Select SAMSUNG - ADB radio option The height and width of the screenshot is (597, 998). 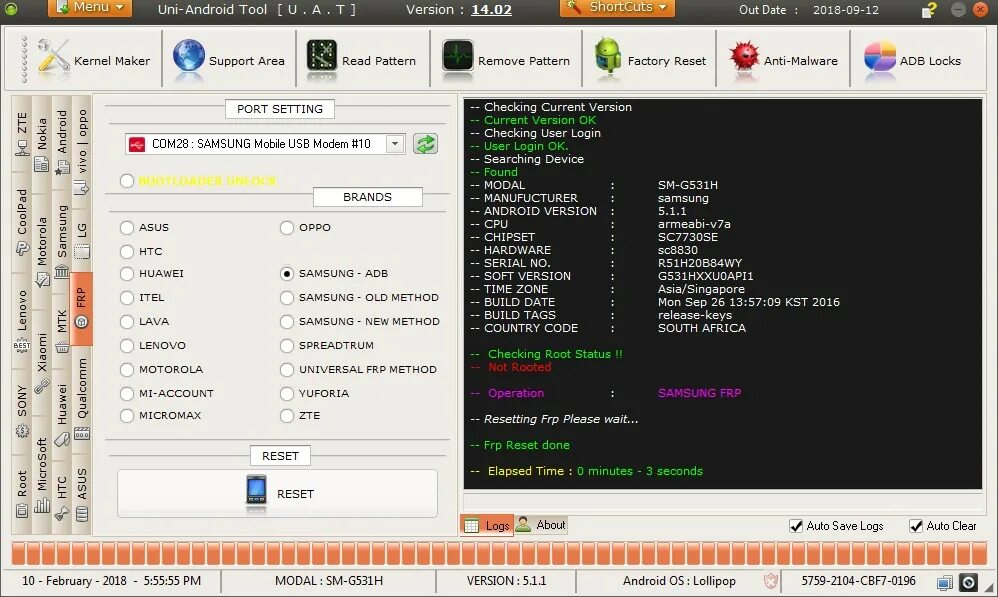click(x=287, y=273)
